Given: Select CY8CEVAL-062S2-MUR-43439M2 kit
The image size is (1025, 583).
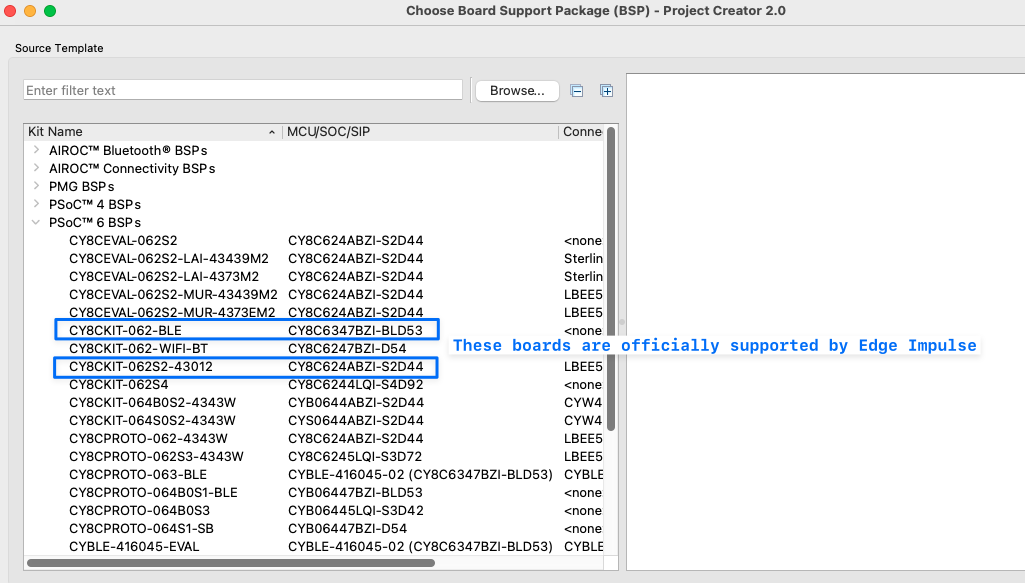Looking at the screenshot, I should pyautogui.click(x=173, y=295).
